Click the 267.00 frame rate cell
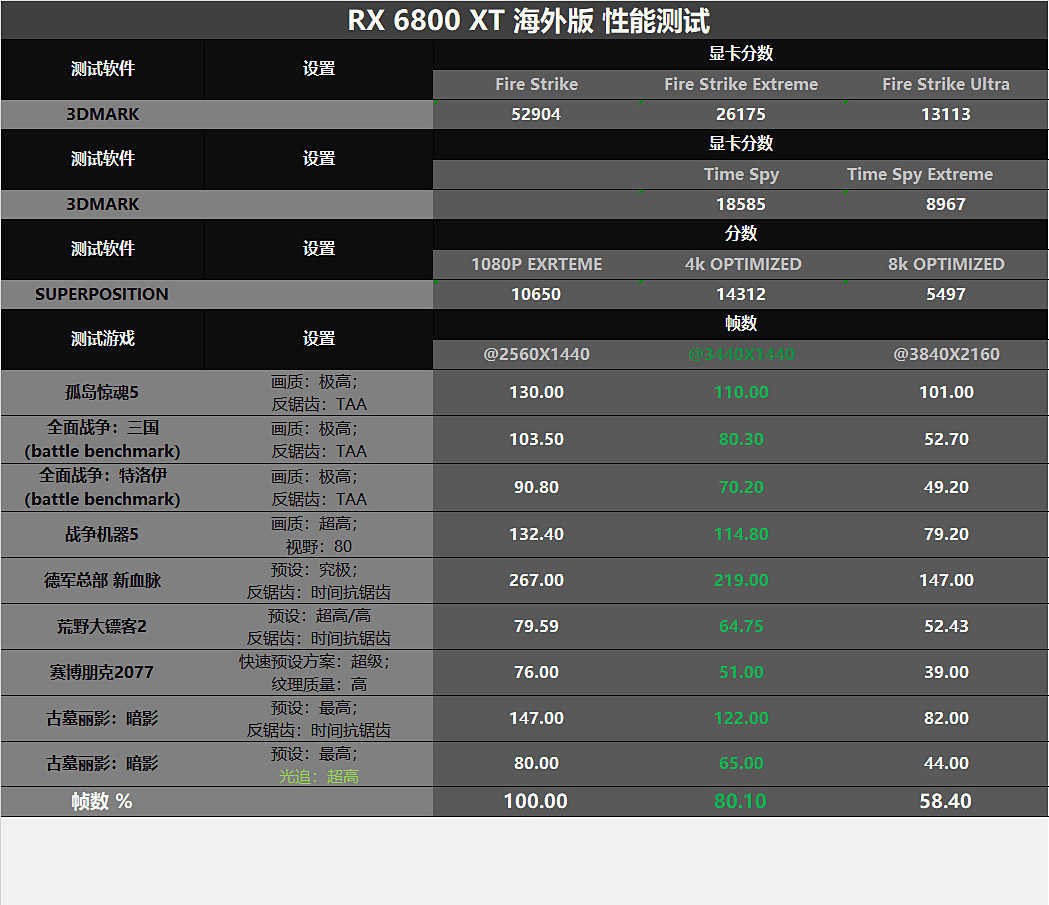The width and height of the screenshot is (1049, 905). (x=536, y=581)
